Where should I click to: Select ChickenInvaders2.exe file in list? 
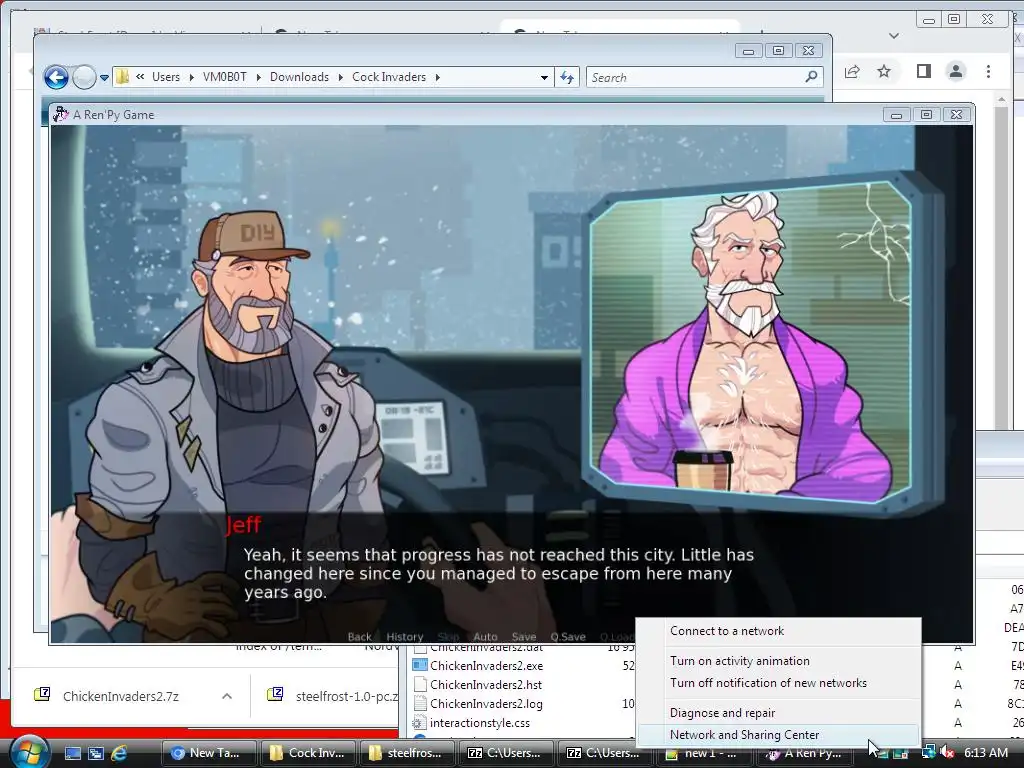(487, 665)
